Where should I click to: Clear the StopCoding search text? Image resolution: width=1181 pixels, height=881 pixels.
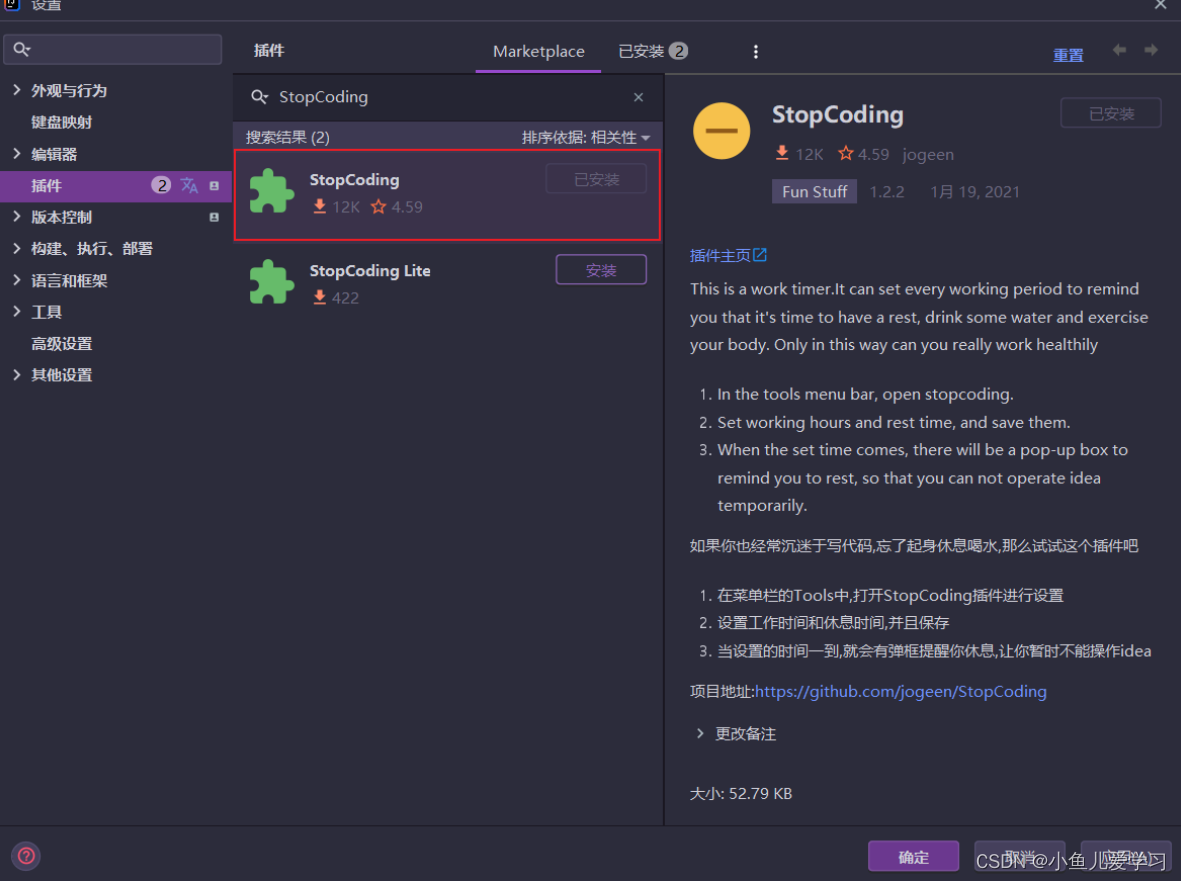639,97
